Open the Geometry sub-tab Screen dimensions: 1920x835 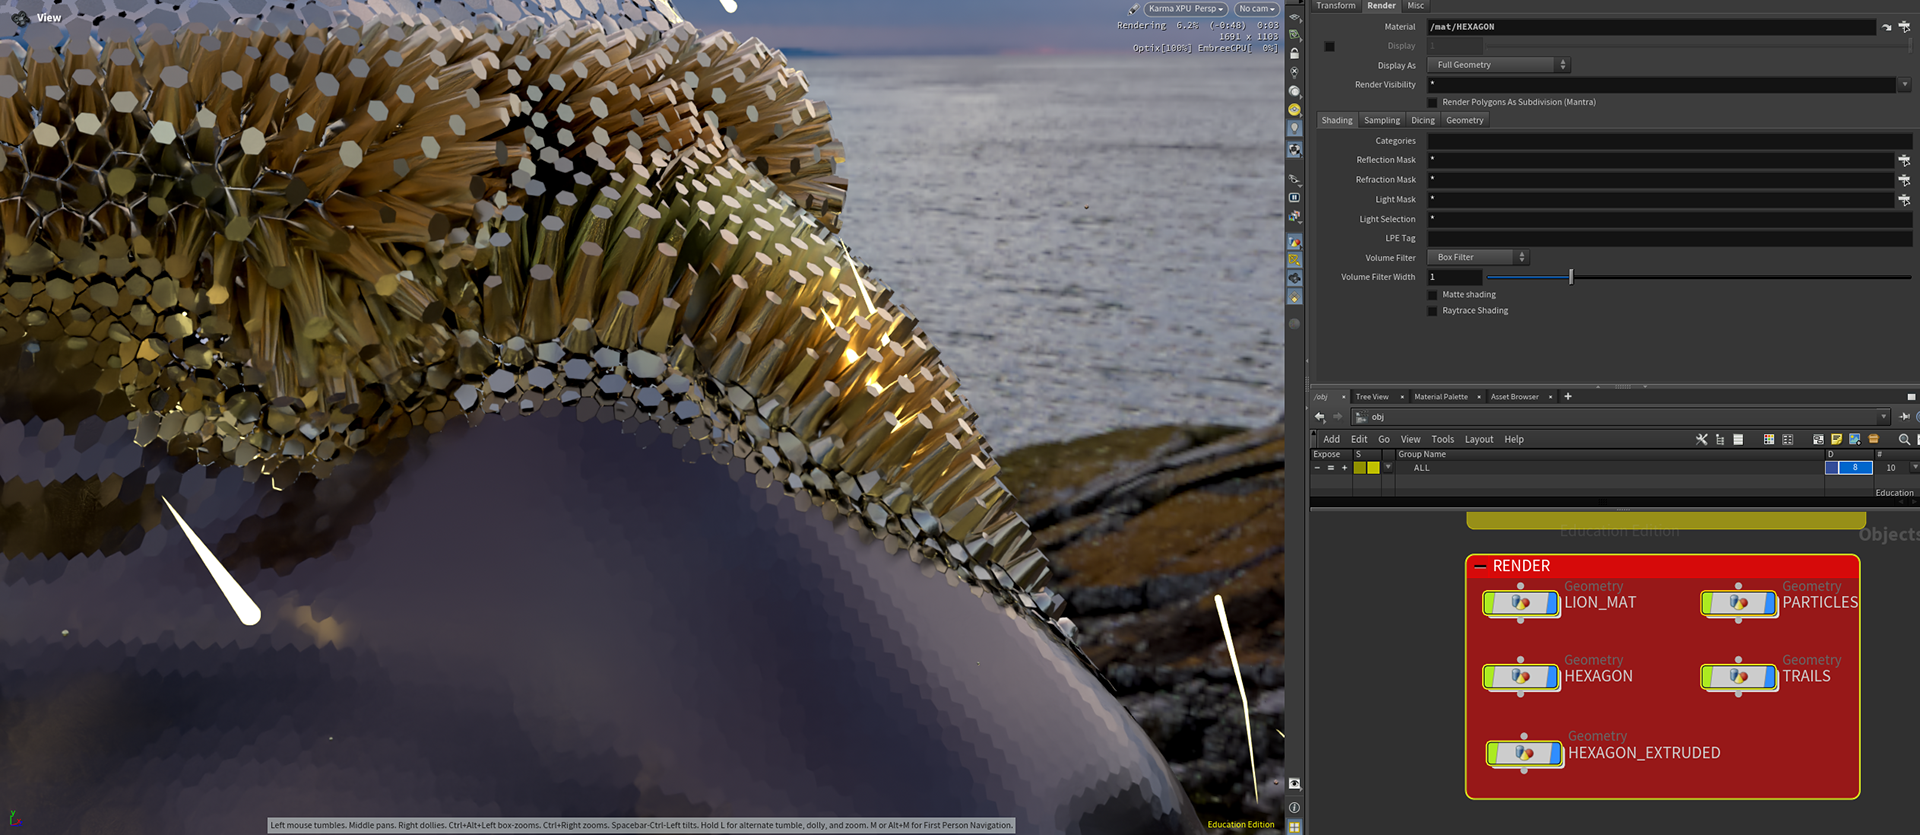click(x=1464, y=120)
